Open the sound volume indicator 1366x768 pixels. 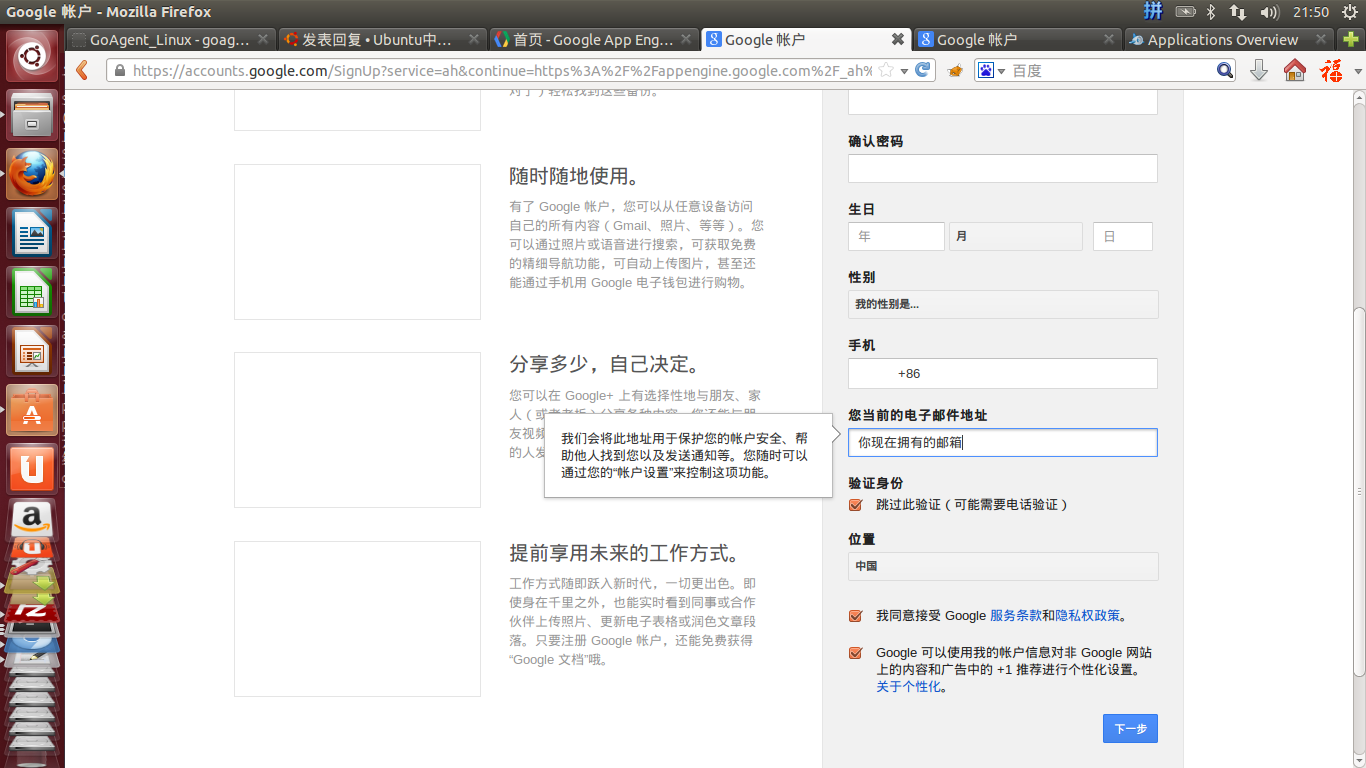[x=1270, y=12]
